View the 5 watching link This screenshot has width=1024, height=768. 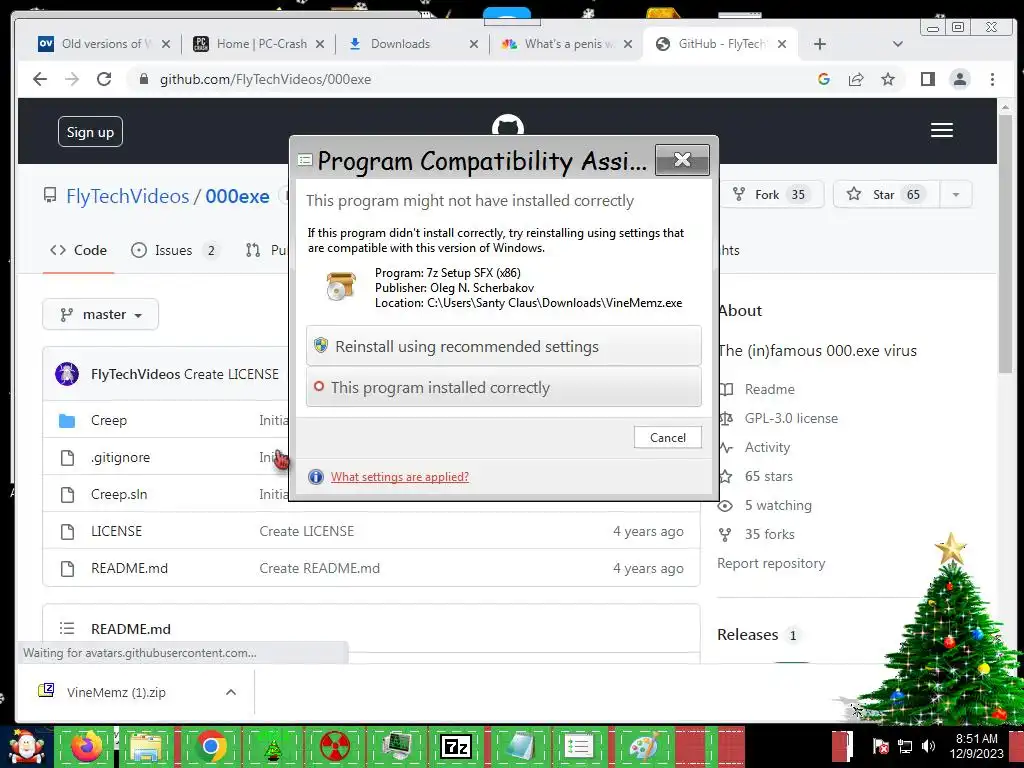(x=778, y=505)
